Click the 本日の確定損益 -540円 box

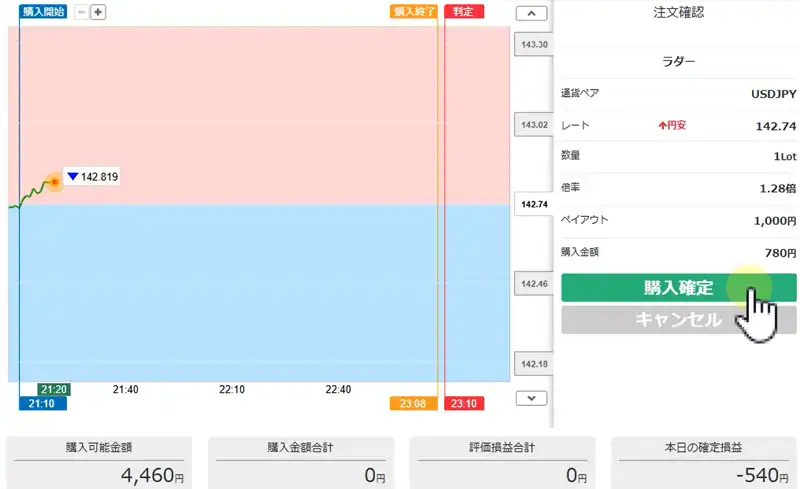tap(704, 462)
